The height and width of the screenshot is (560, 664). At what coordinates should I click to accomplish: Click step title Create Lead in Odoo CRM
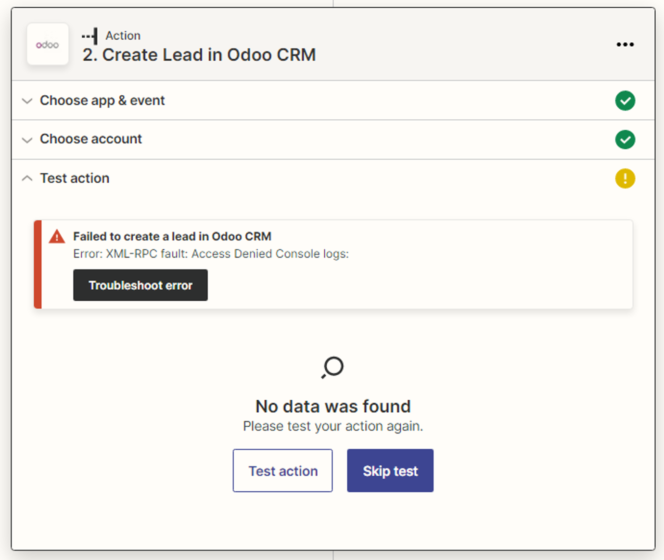[199, 55]
